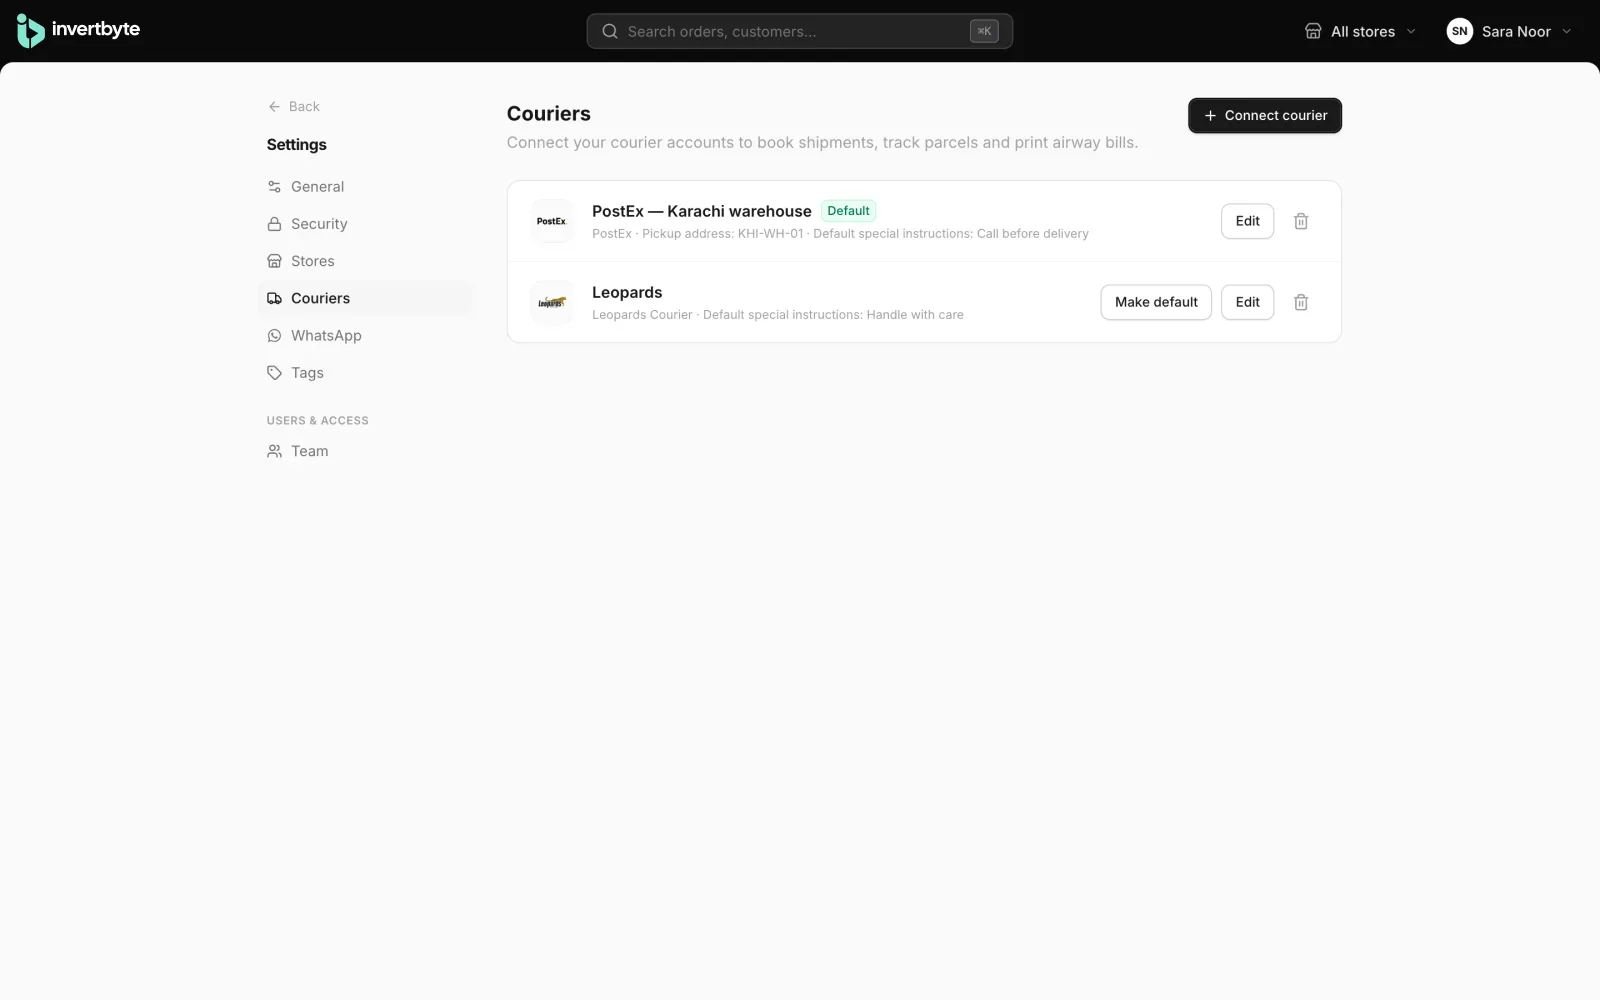
Task: Click the General settings sliders icon
Action: click(x=274, y=187)
